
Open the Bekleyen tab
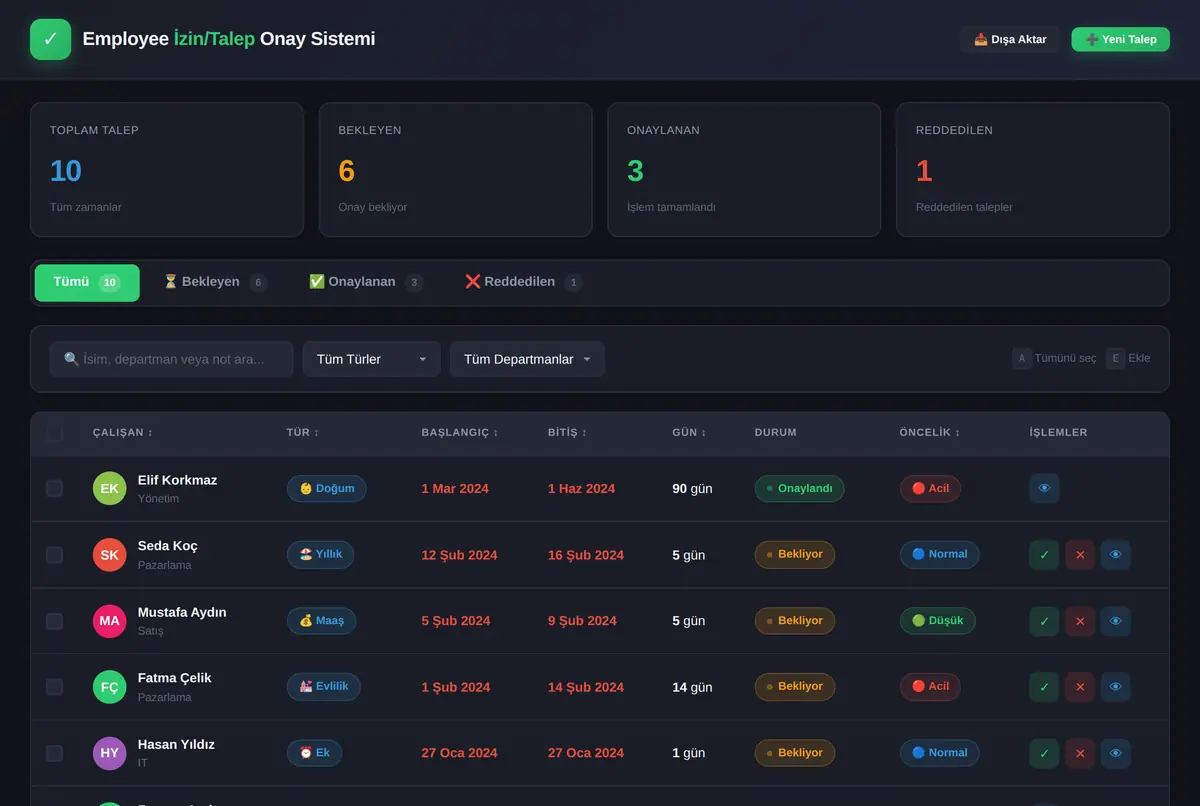[x=215, y=282]
